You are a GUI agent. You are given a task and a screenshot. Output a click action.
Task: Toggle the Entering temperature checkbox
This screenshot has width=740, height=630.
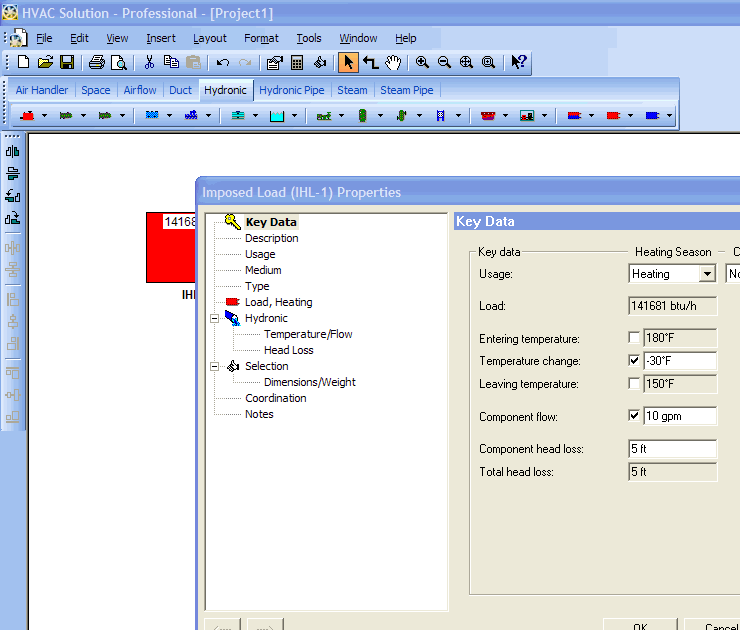[x=634, y=337]
